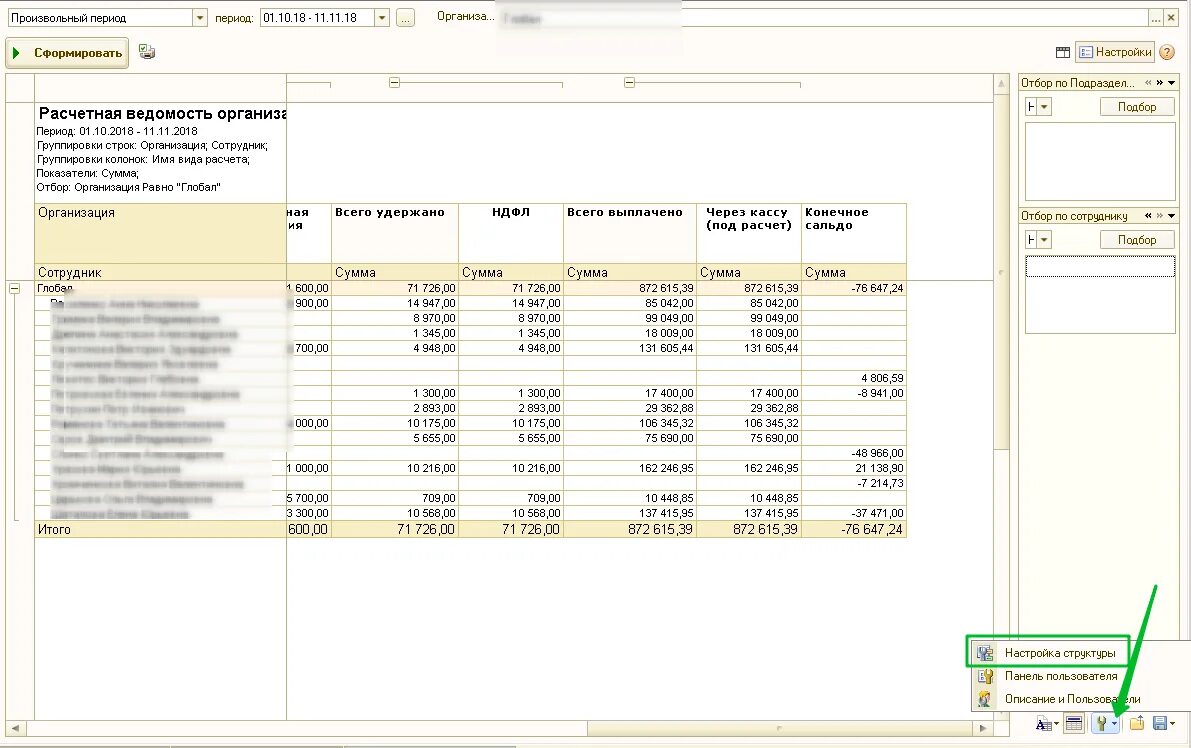Click the text format icon with letter A
The width and height of the screenshot is (1191, 748).
click(1043, 724)
